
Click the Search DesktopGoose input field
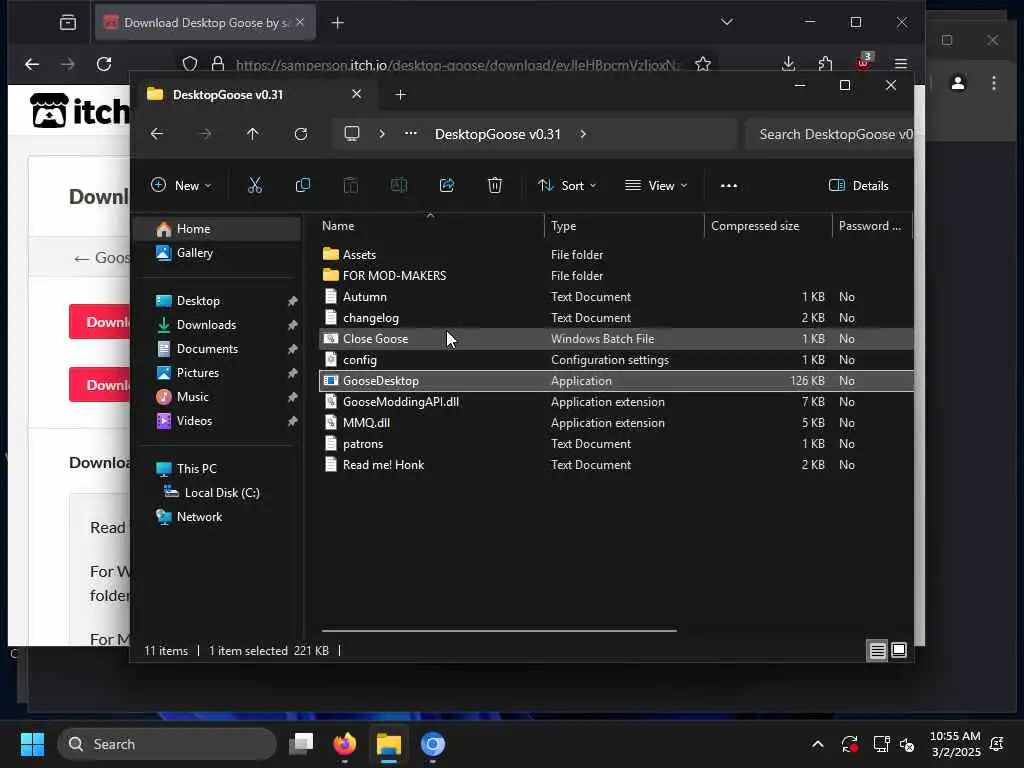(x=830, y=134)
